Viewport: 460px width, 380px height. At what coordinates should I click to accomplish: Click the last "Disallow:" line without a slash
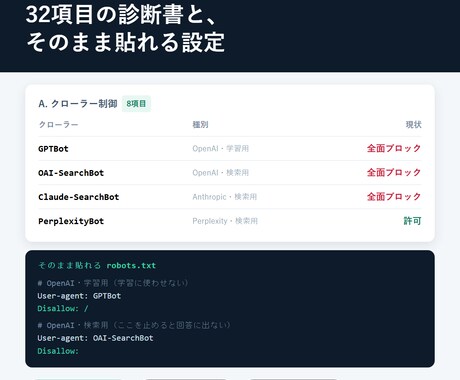tap(58, 351)
